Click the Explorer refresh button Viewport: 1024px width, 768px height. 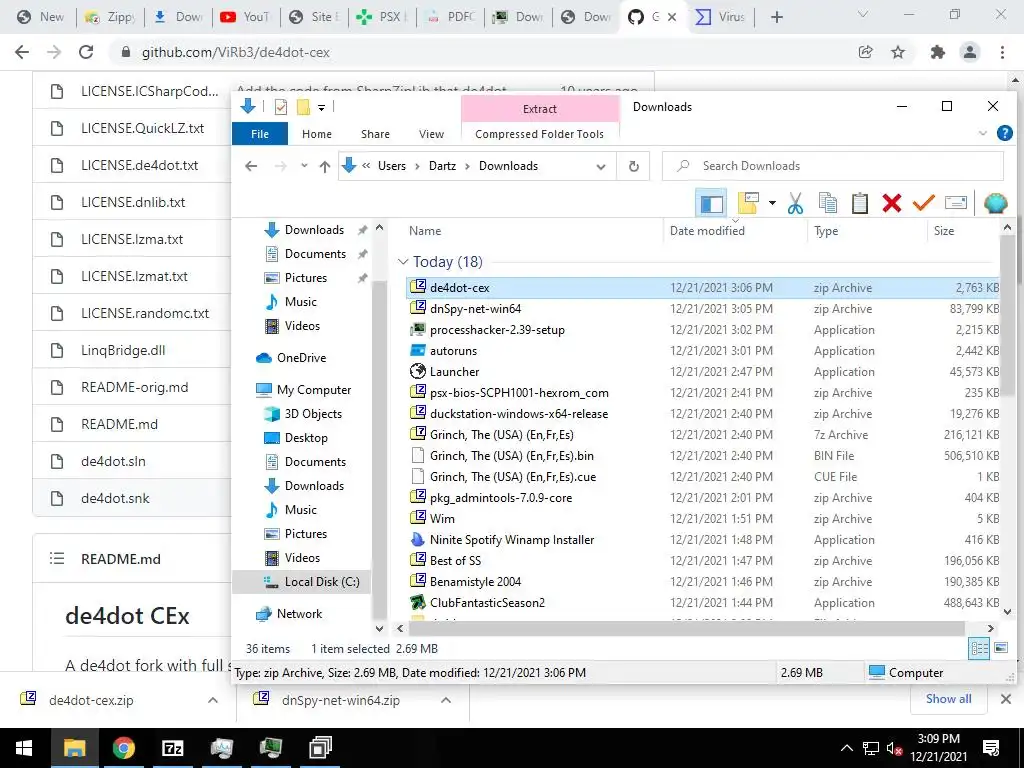[633, 166]
